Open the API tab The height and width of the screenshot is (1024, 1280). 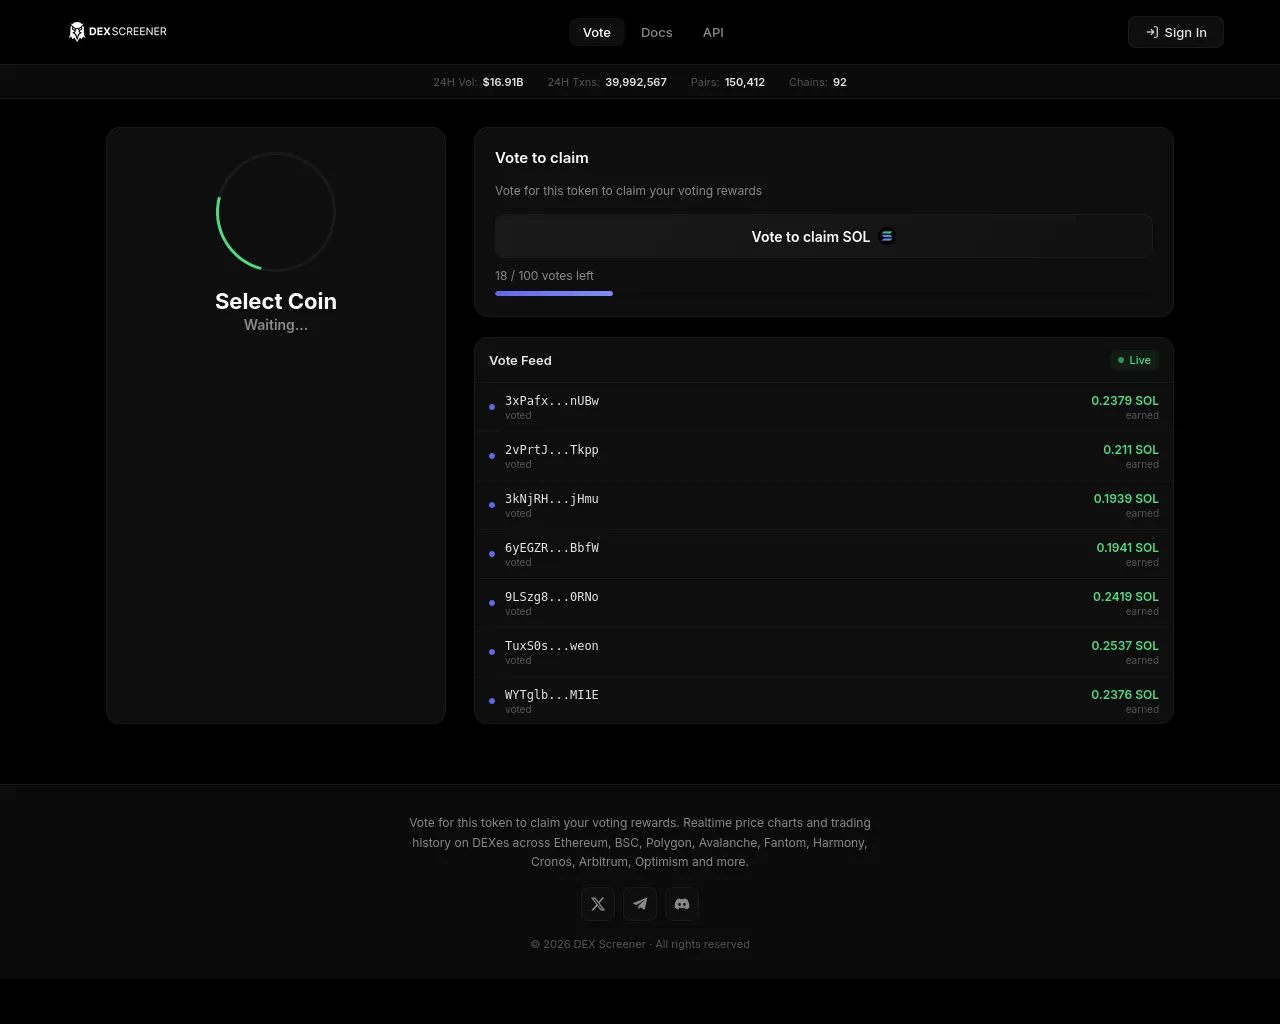(713, 32)
